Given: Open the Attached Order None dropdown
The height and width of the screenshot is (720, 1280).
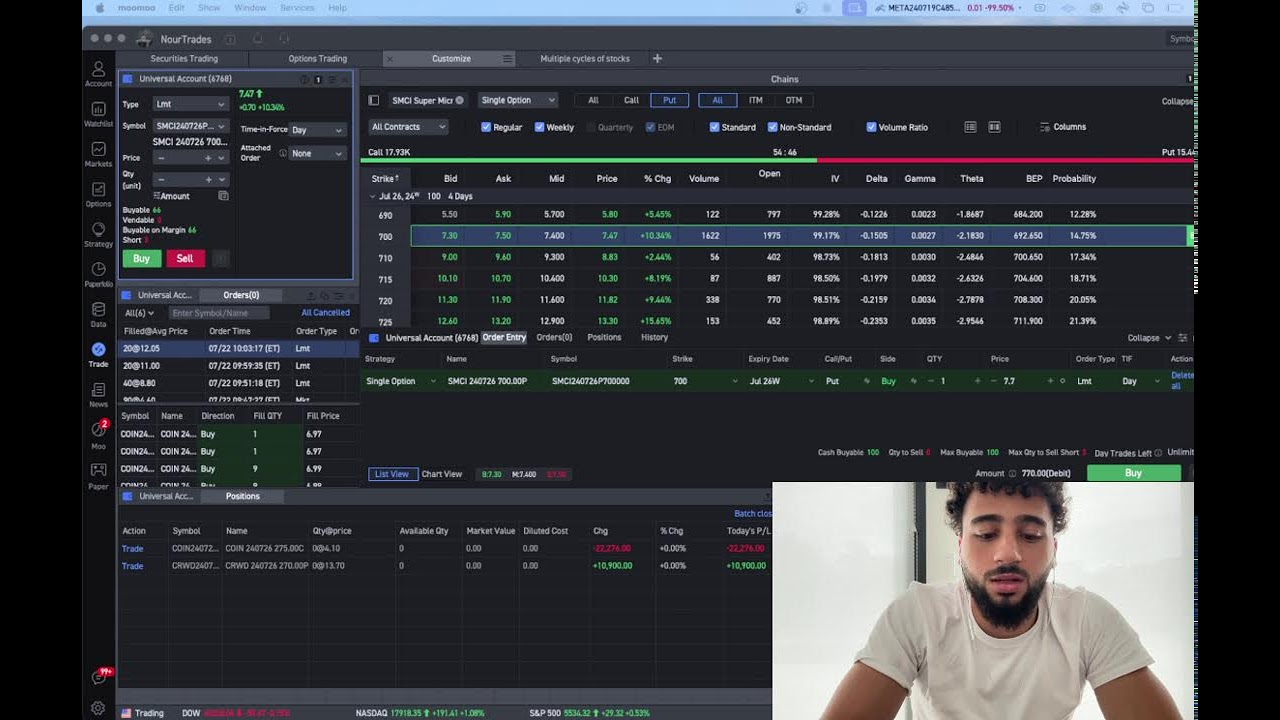Looking at the screenshot, I should [318, 153].
